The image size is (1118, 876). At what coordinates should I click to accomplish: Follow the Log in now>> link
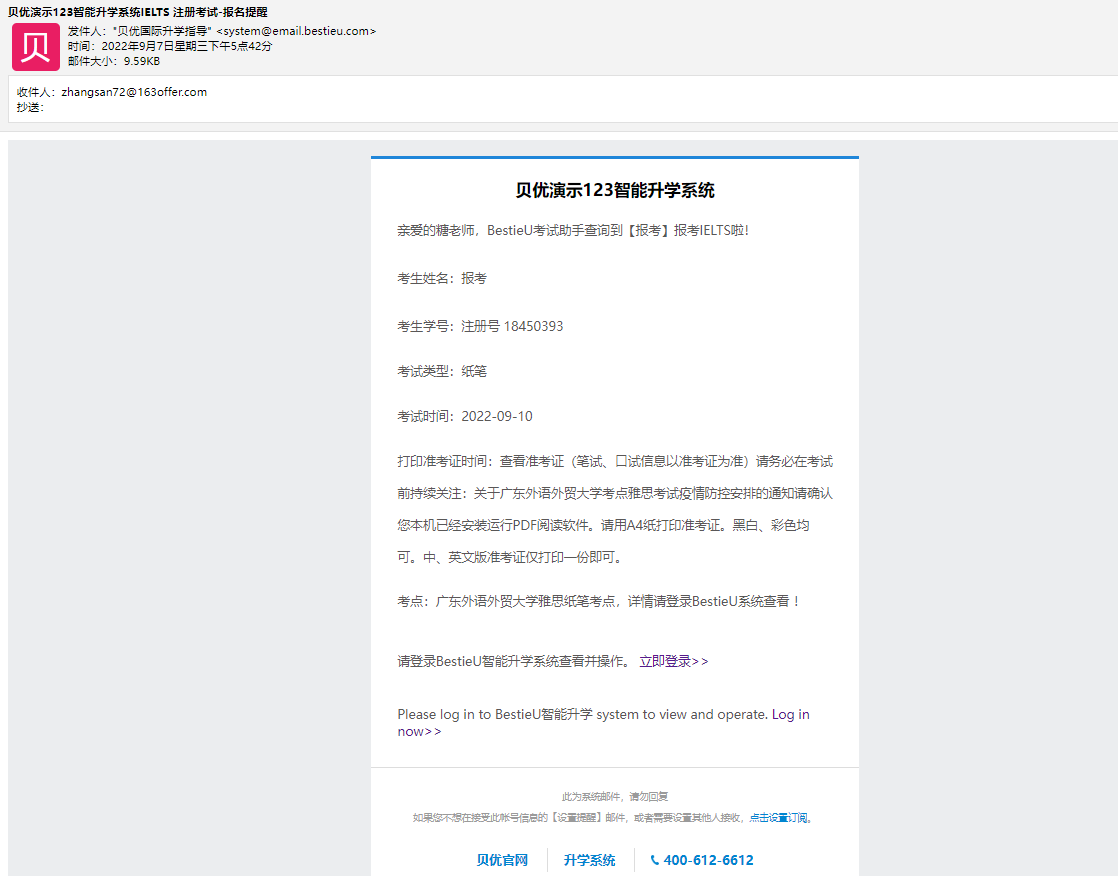(x=603, y=723)
